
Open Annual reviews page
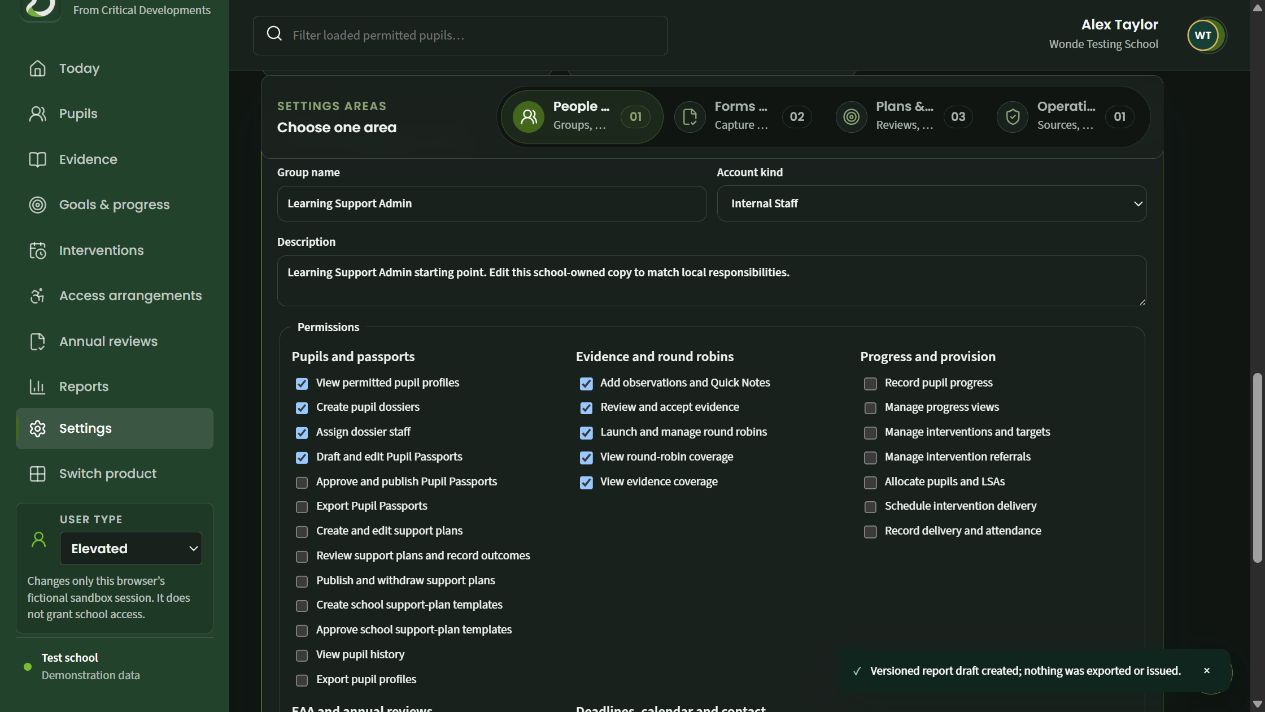tap(114, 341)
